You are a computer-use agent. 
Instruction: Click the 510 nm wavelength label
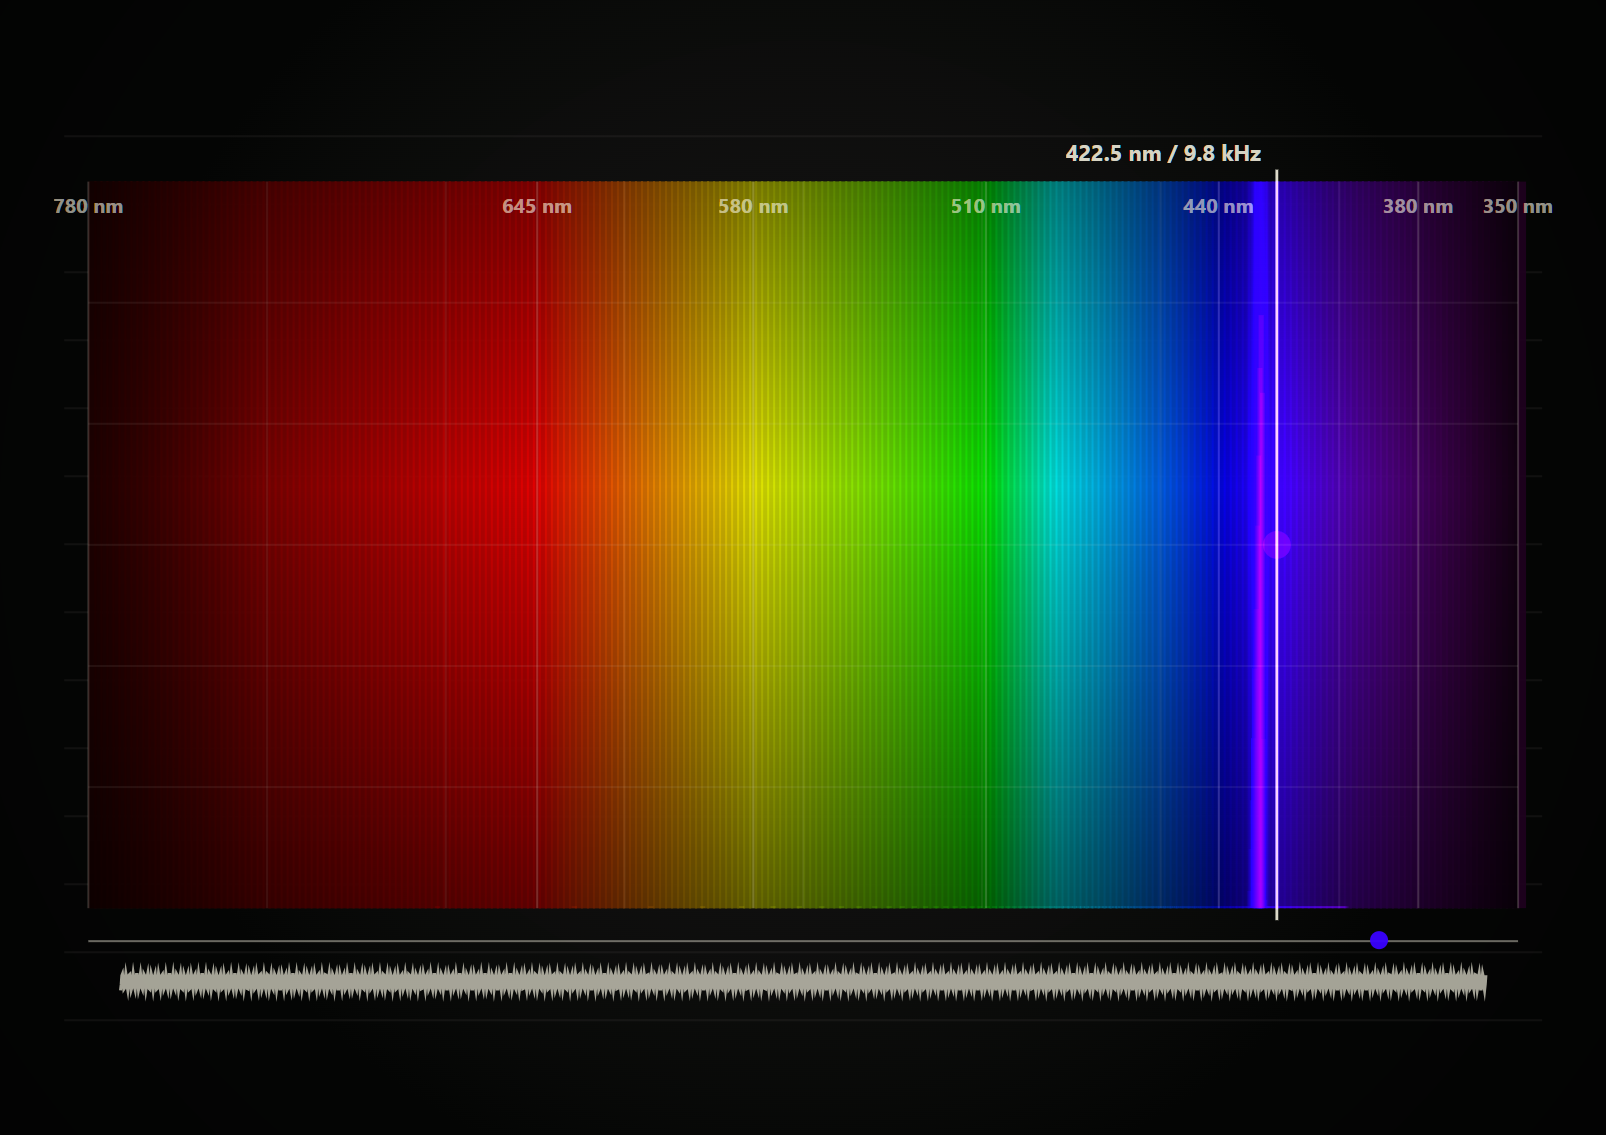click(986, 206)
